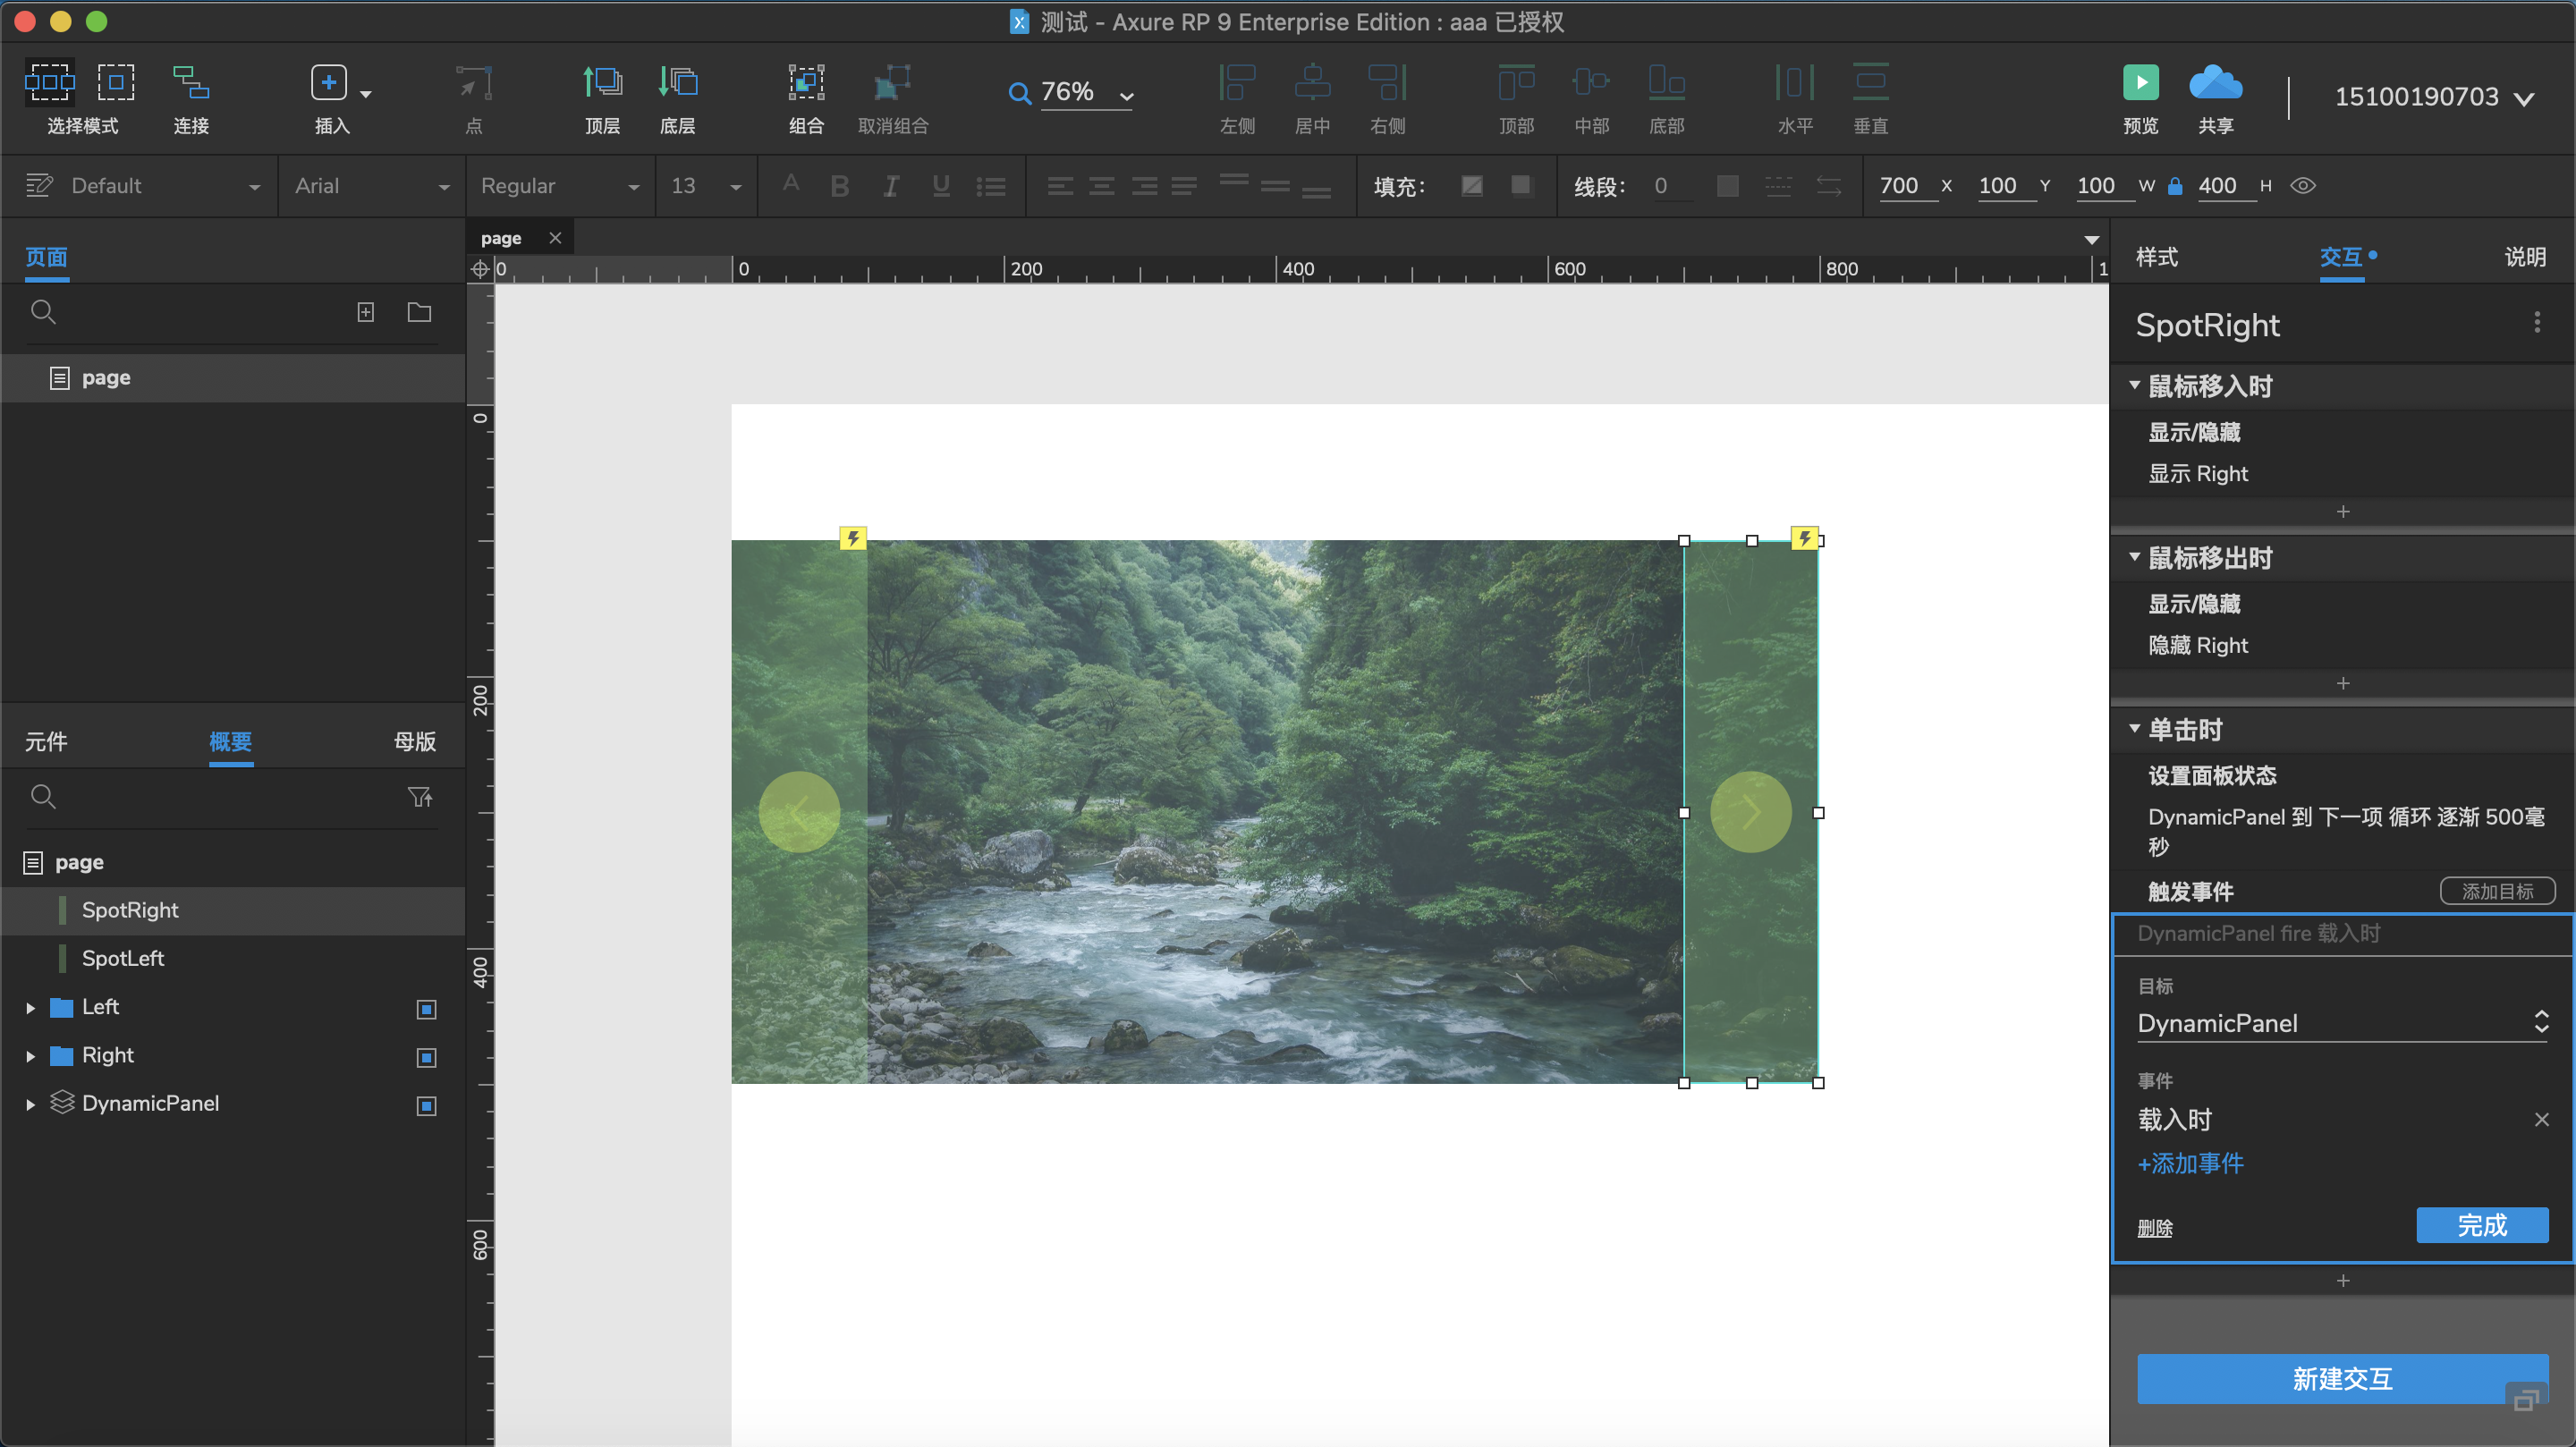Click the +添加事件 (Add event) link

[x=2190, y=1163]
